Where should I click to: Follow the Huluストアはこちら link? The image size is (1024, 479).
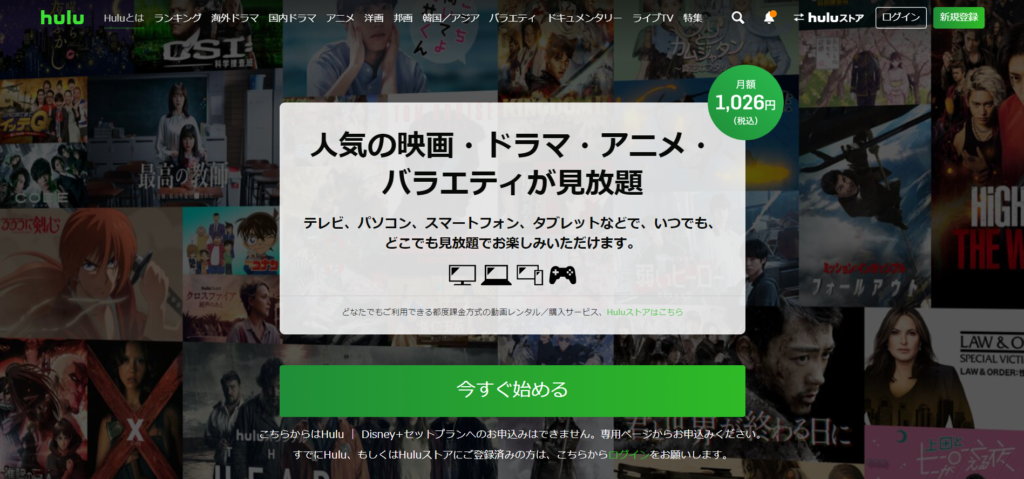click(x=645, y=312)
